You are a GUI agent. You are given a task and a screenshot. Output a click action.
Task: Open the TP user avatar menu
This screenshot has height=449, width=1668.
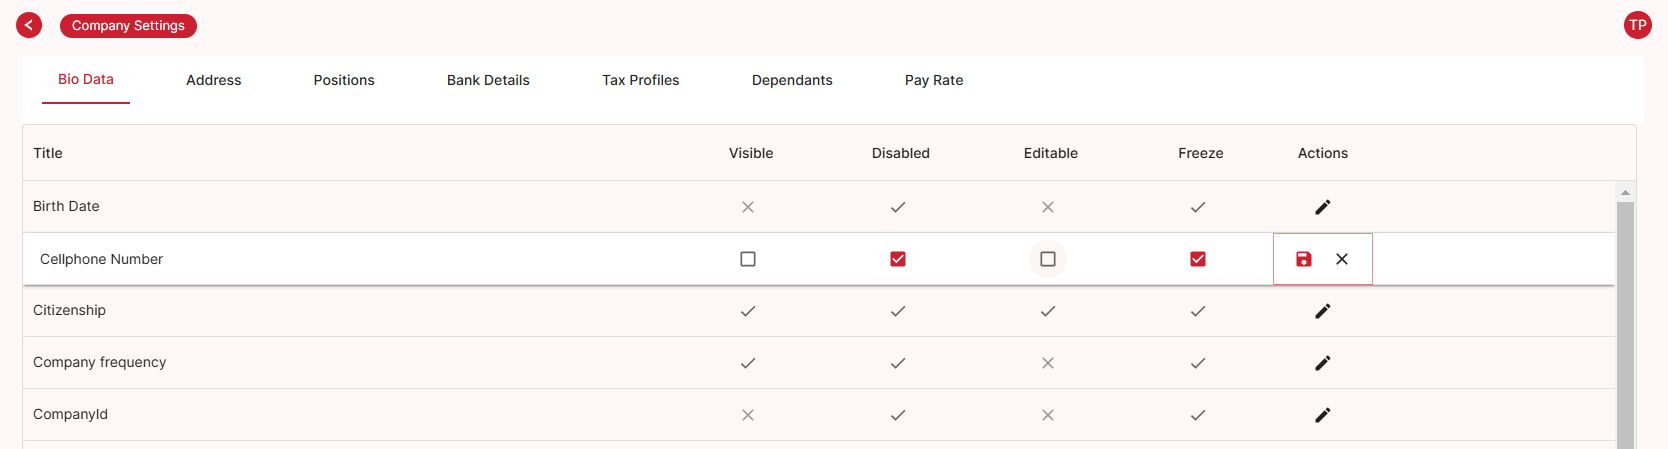[x=1637, y=25]
